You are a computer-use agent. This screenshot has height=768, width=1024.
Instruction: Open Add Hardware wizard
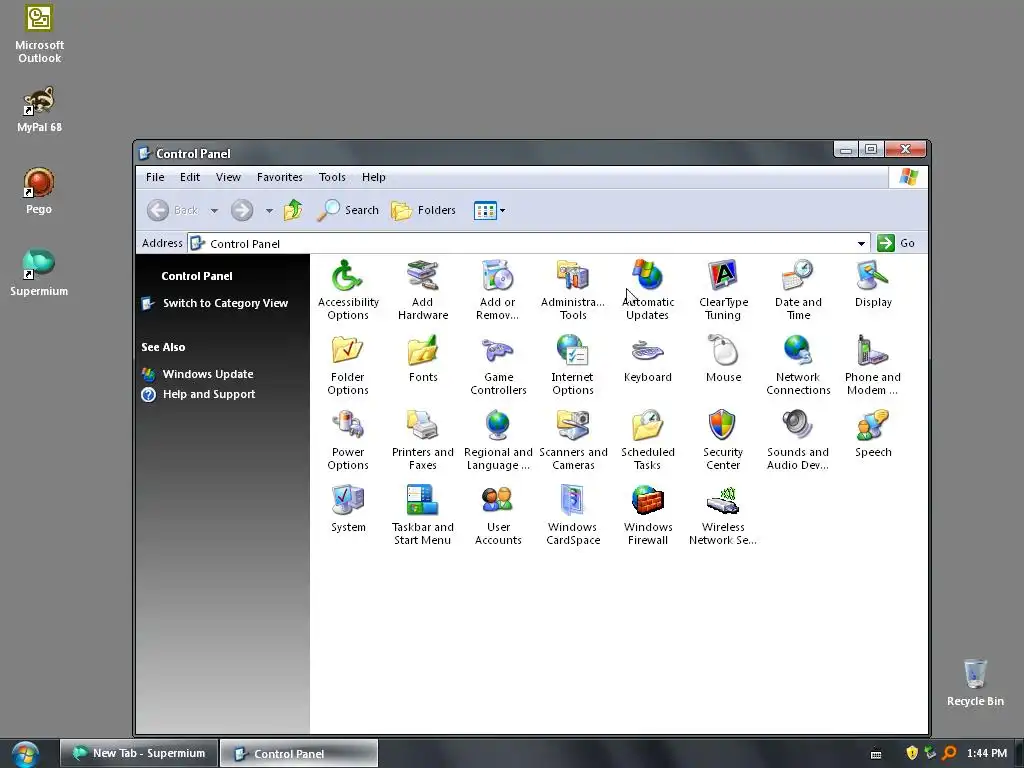(x=423, y=290)
